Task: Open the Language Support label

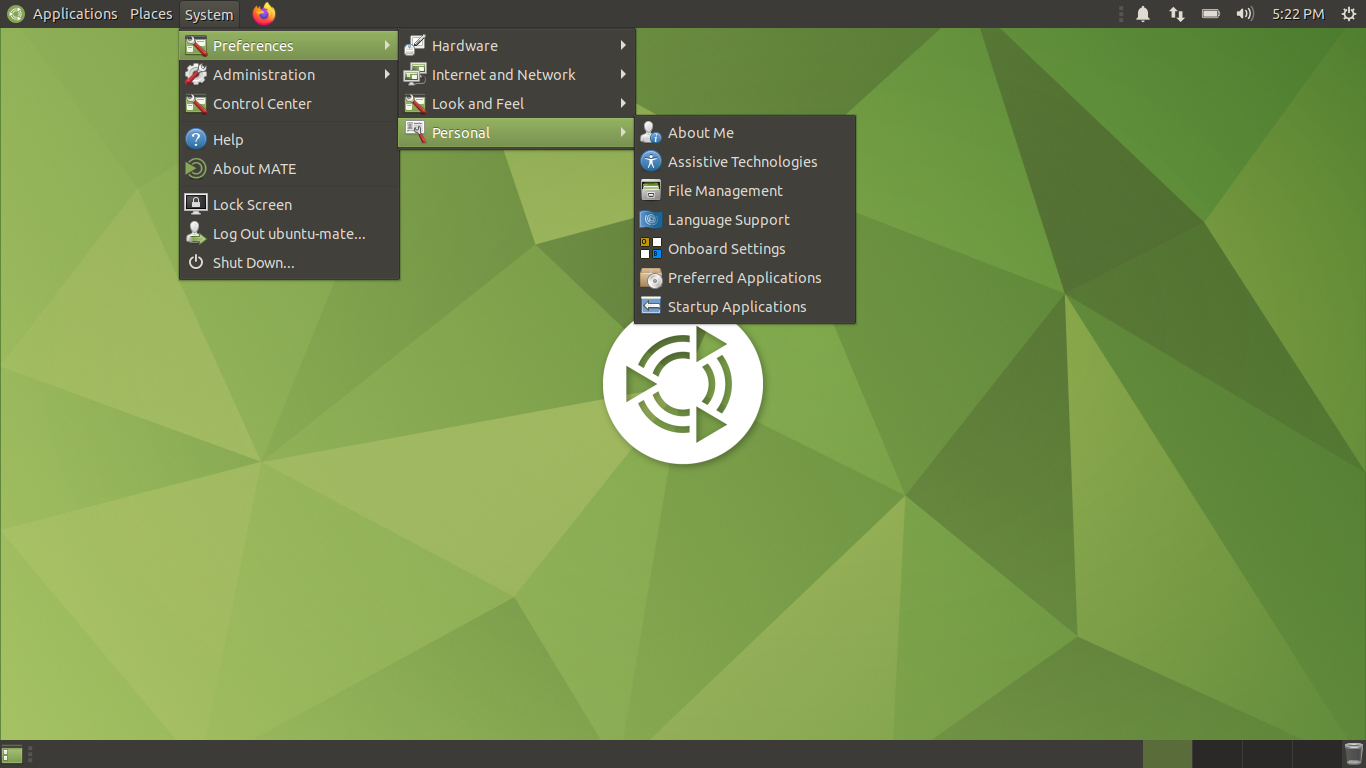Action: pos(729,220)
